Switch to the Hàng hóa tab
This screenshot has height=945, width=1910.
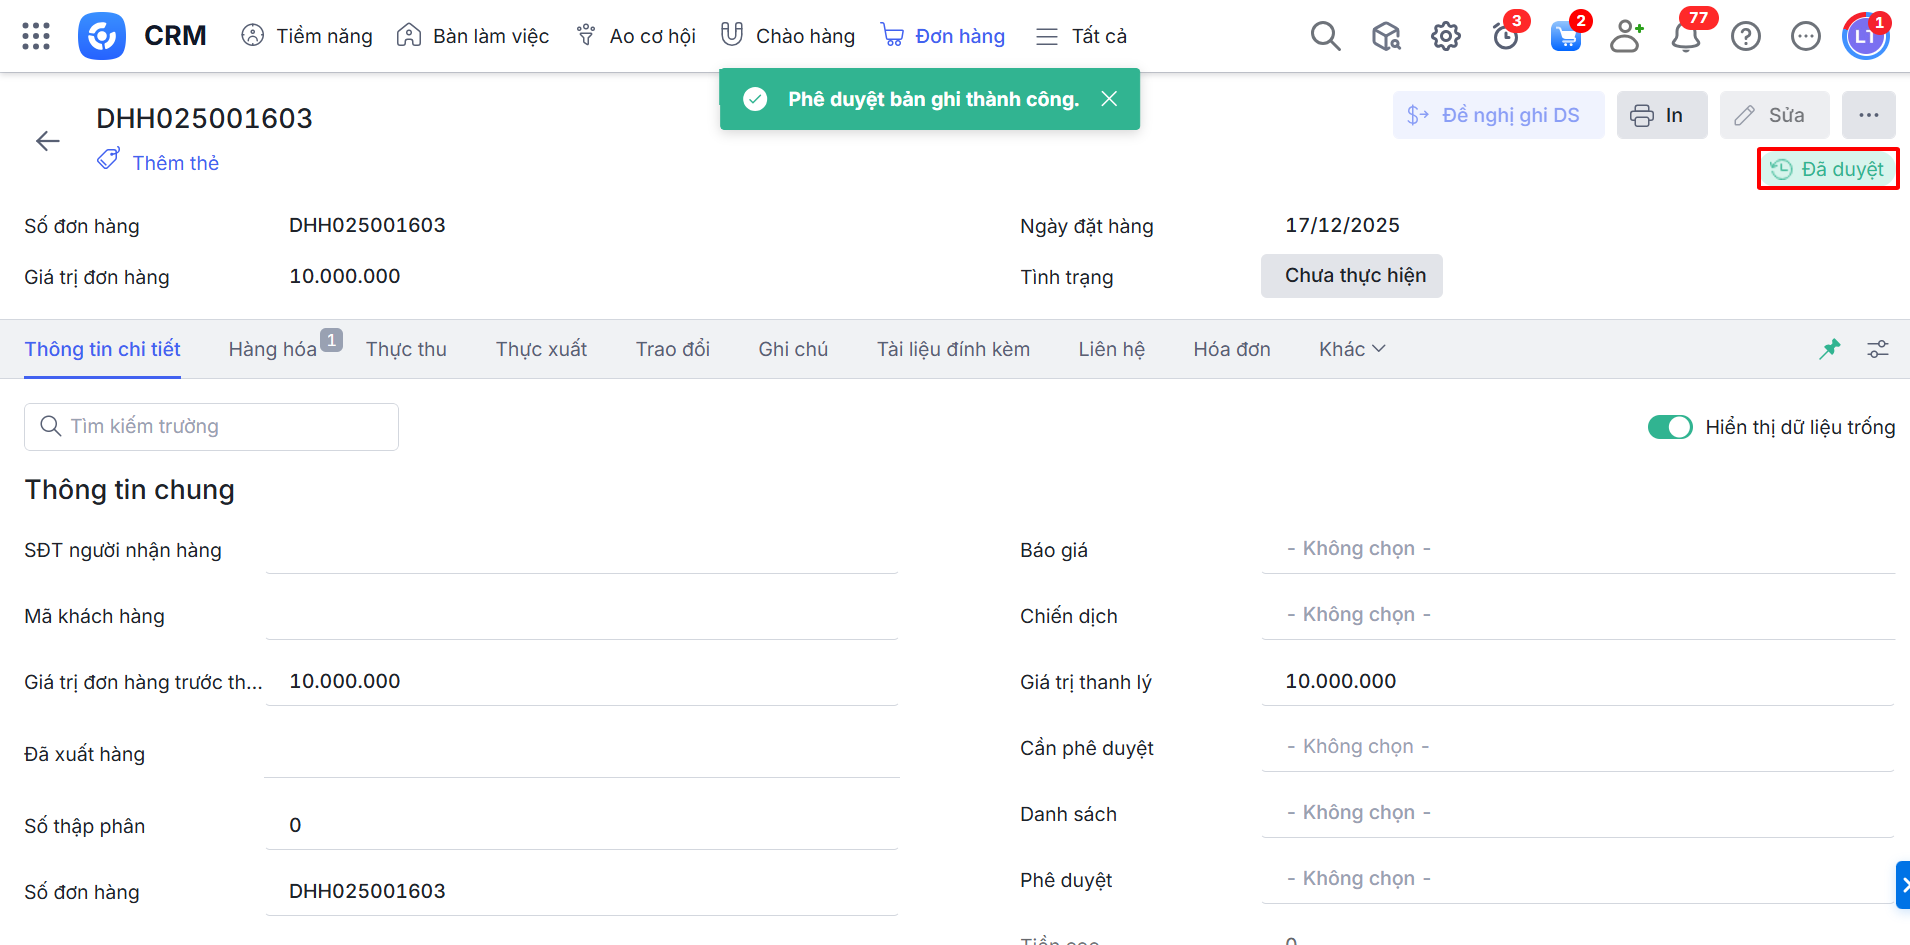[273, 349]
